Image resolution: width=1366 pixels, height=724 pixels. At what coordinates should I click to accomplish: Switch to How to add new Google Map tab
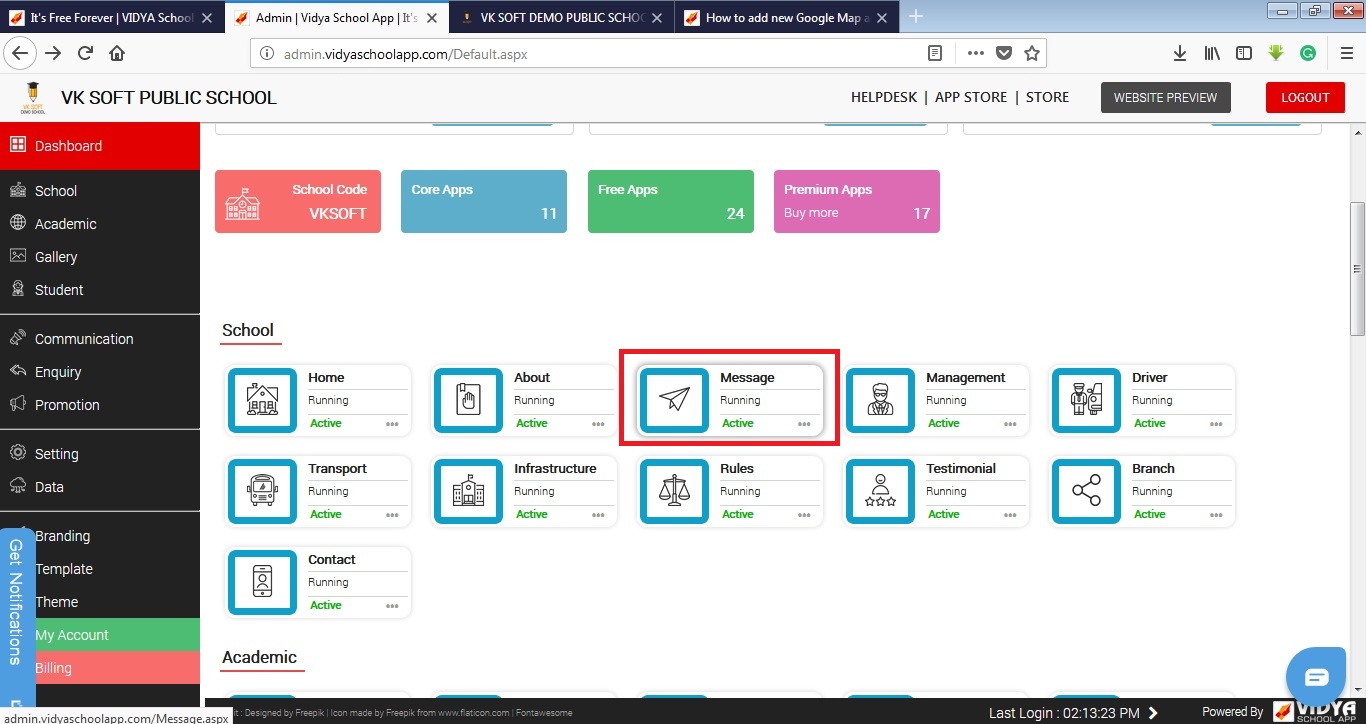[787, 17]
